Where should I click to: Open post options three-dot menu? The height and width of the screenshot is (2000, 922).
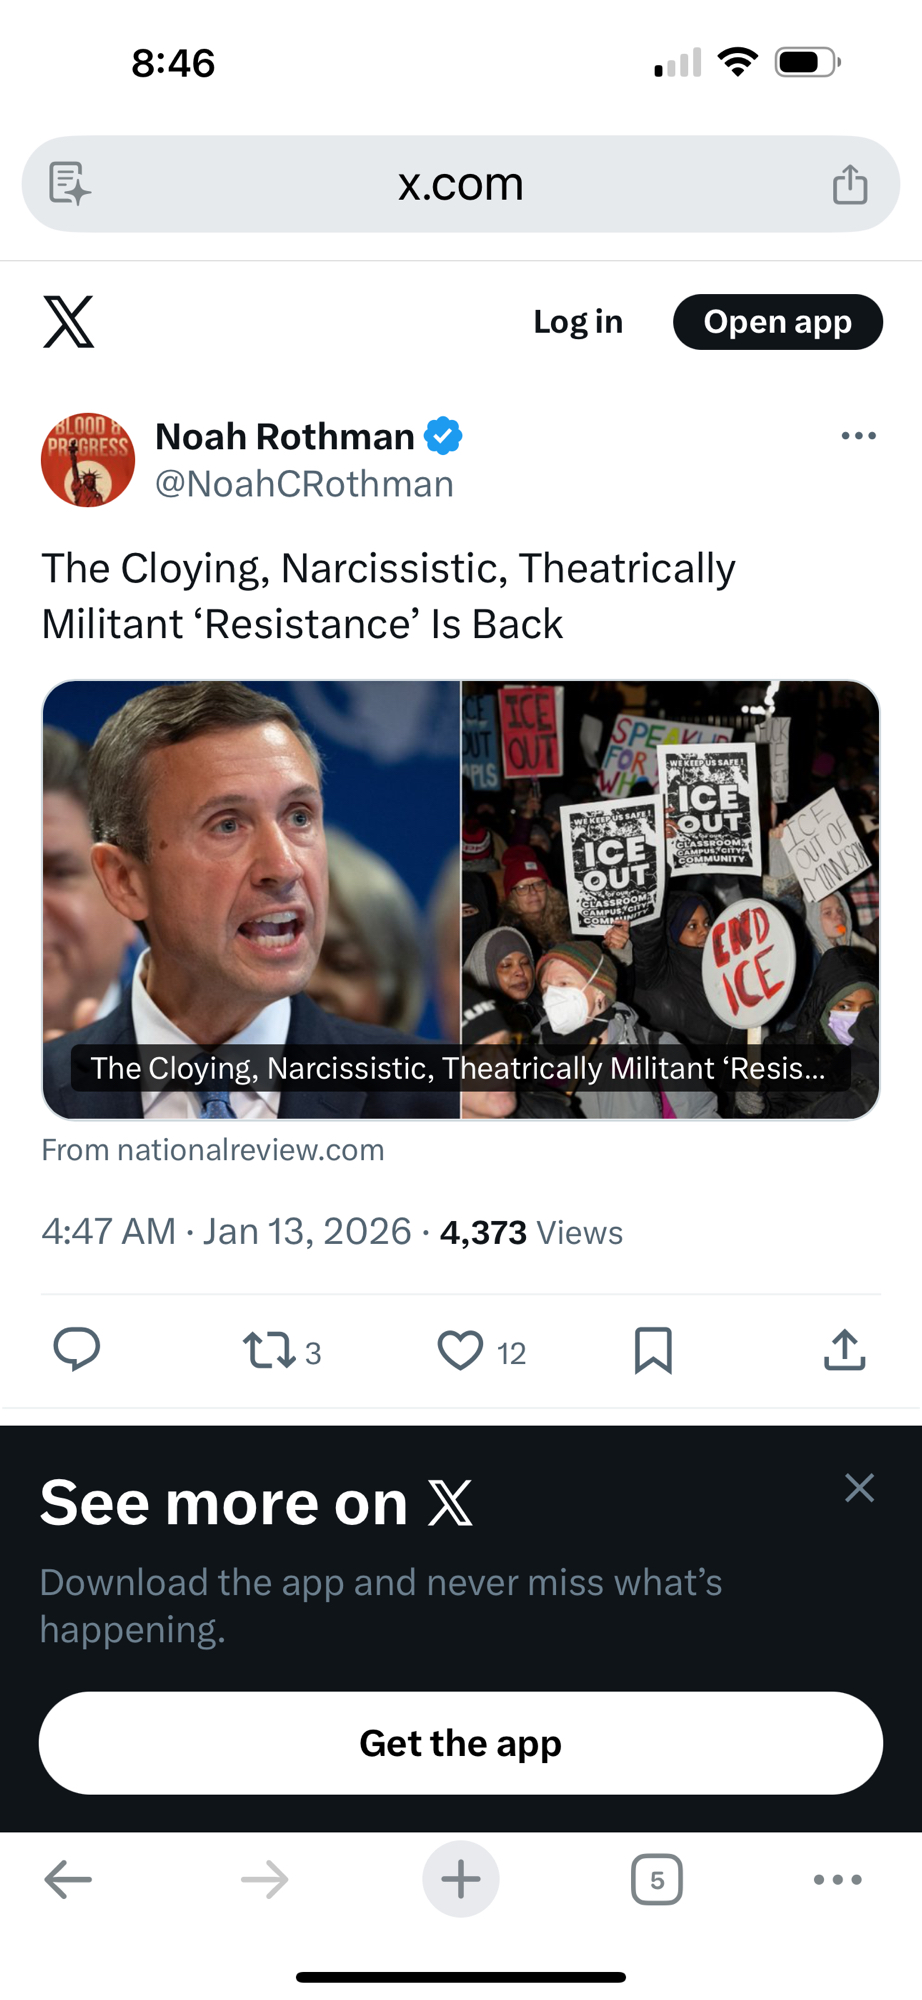coord(858,436)
